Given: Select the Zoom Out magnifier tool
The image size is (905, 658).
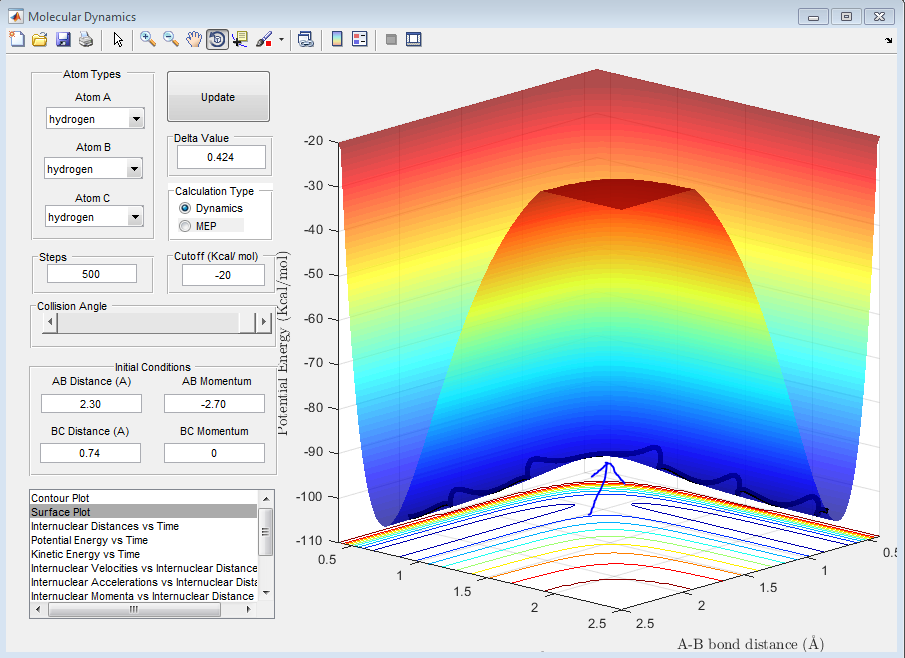Looking at the screenshot, I should click(171, 40).
